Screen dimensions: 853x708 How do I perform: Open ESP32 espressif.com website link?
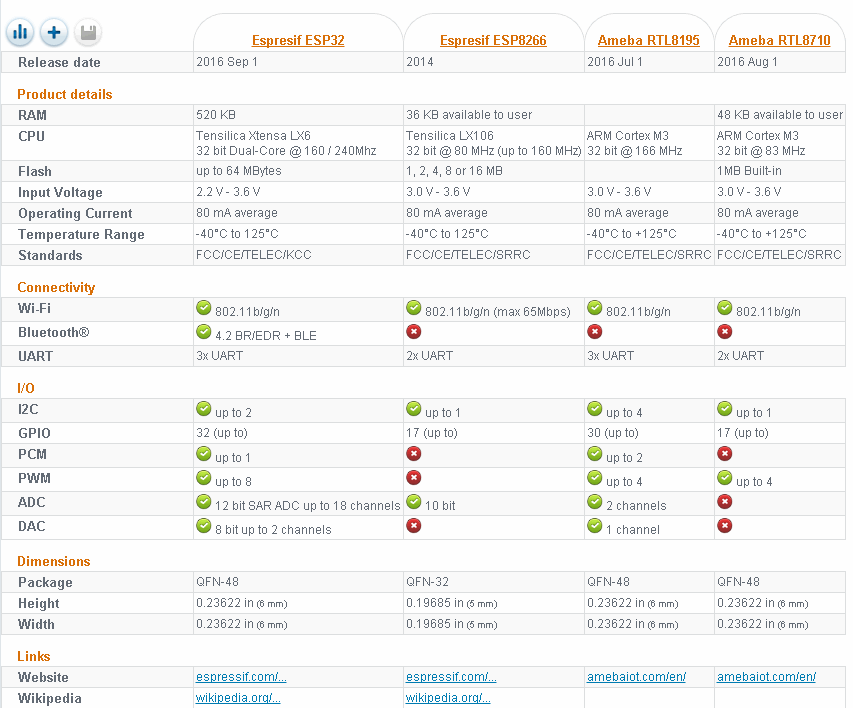241,676
